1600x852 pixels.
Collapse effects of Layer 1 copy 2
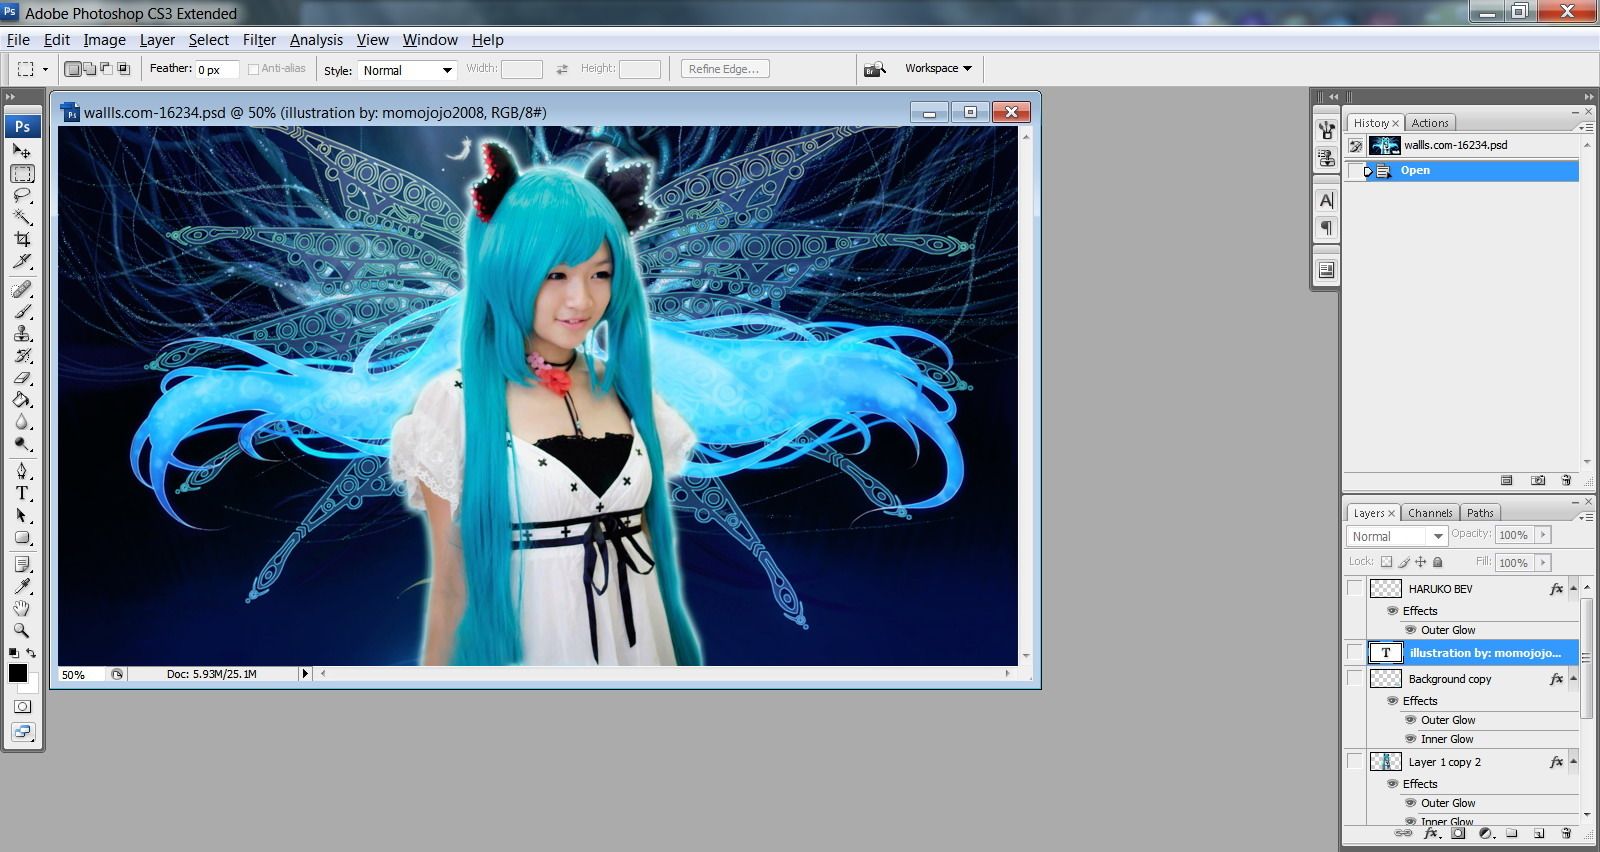(x=1574, y=761)
